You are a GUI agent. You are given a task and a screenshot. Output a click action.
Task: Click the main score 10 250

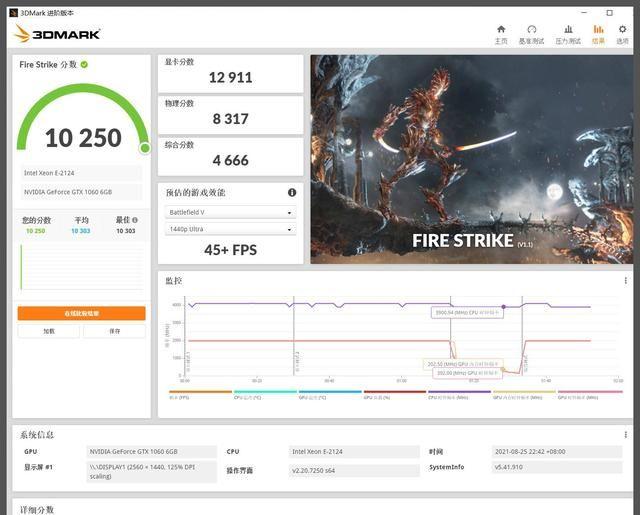pyautogui.click(x=83, y=138)
